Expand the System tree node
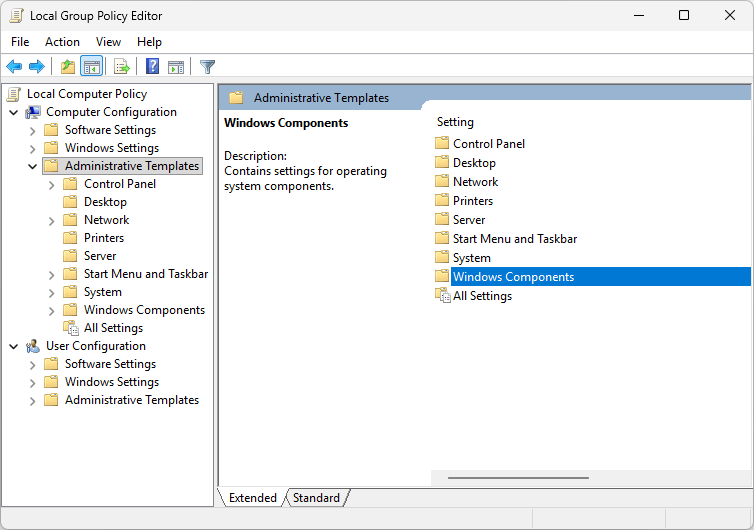 click(x=51, y=293)
